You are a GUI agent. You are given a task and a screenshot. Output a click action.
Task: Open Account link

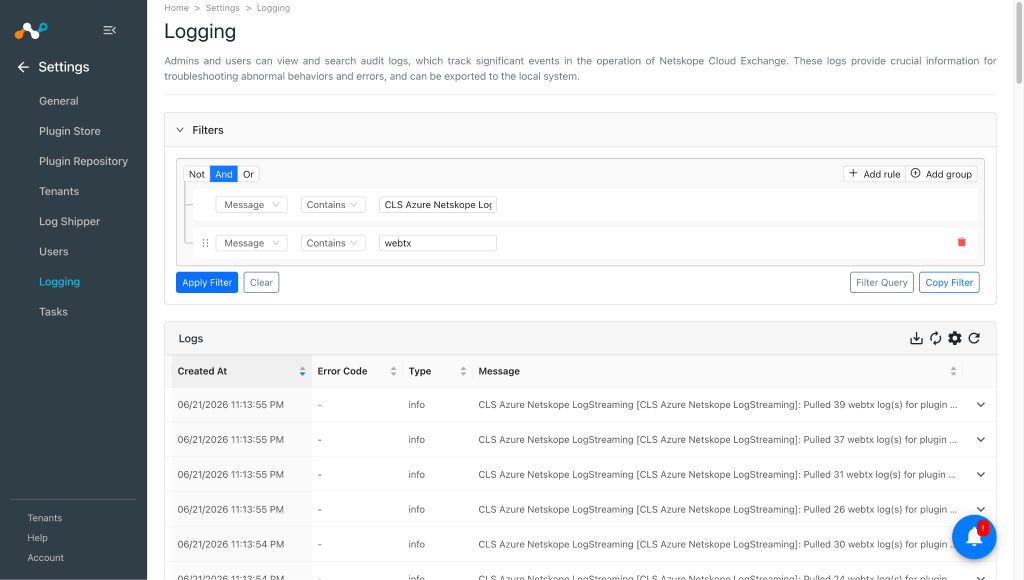(x=46, y=558)
